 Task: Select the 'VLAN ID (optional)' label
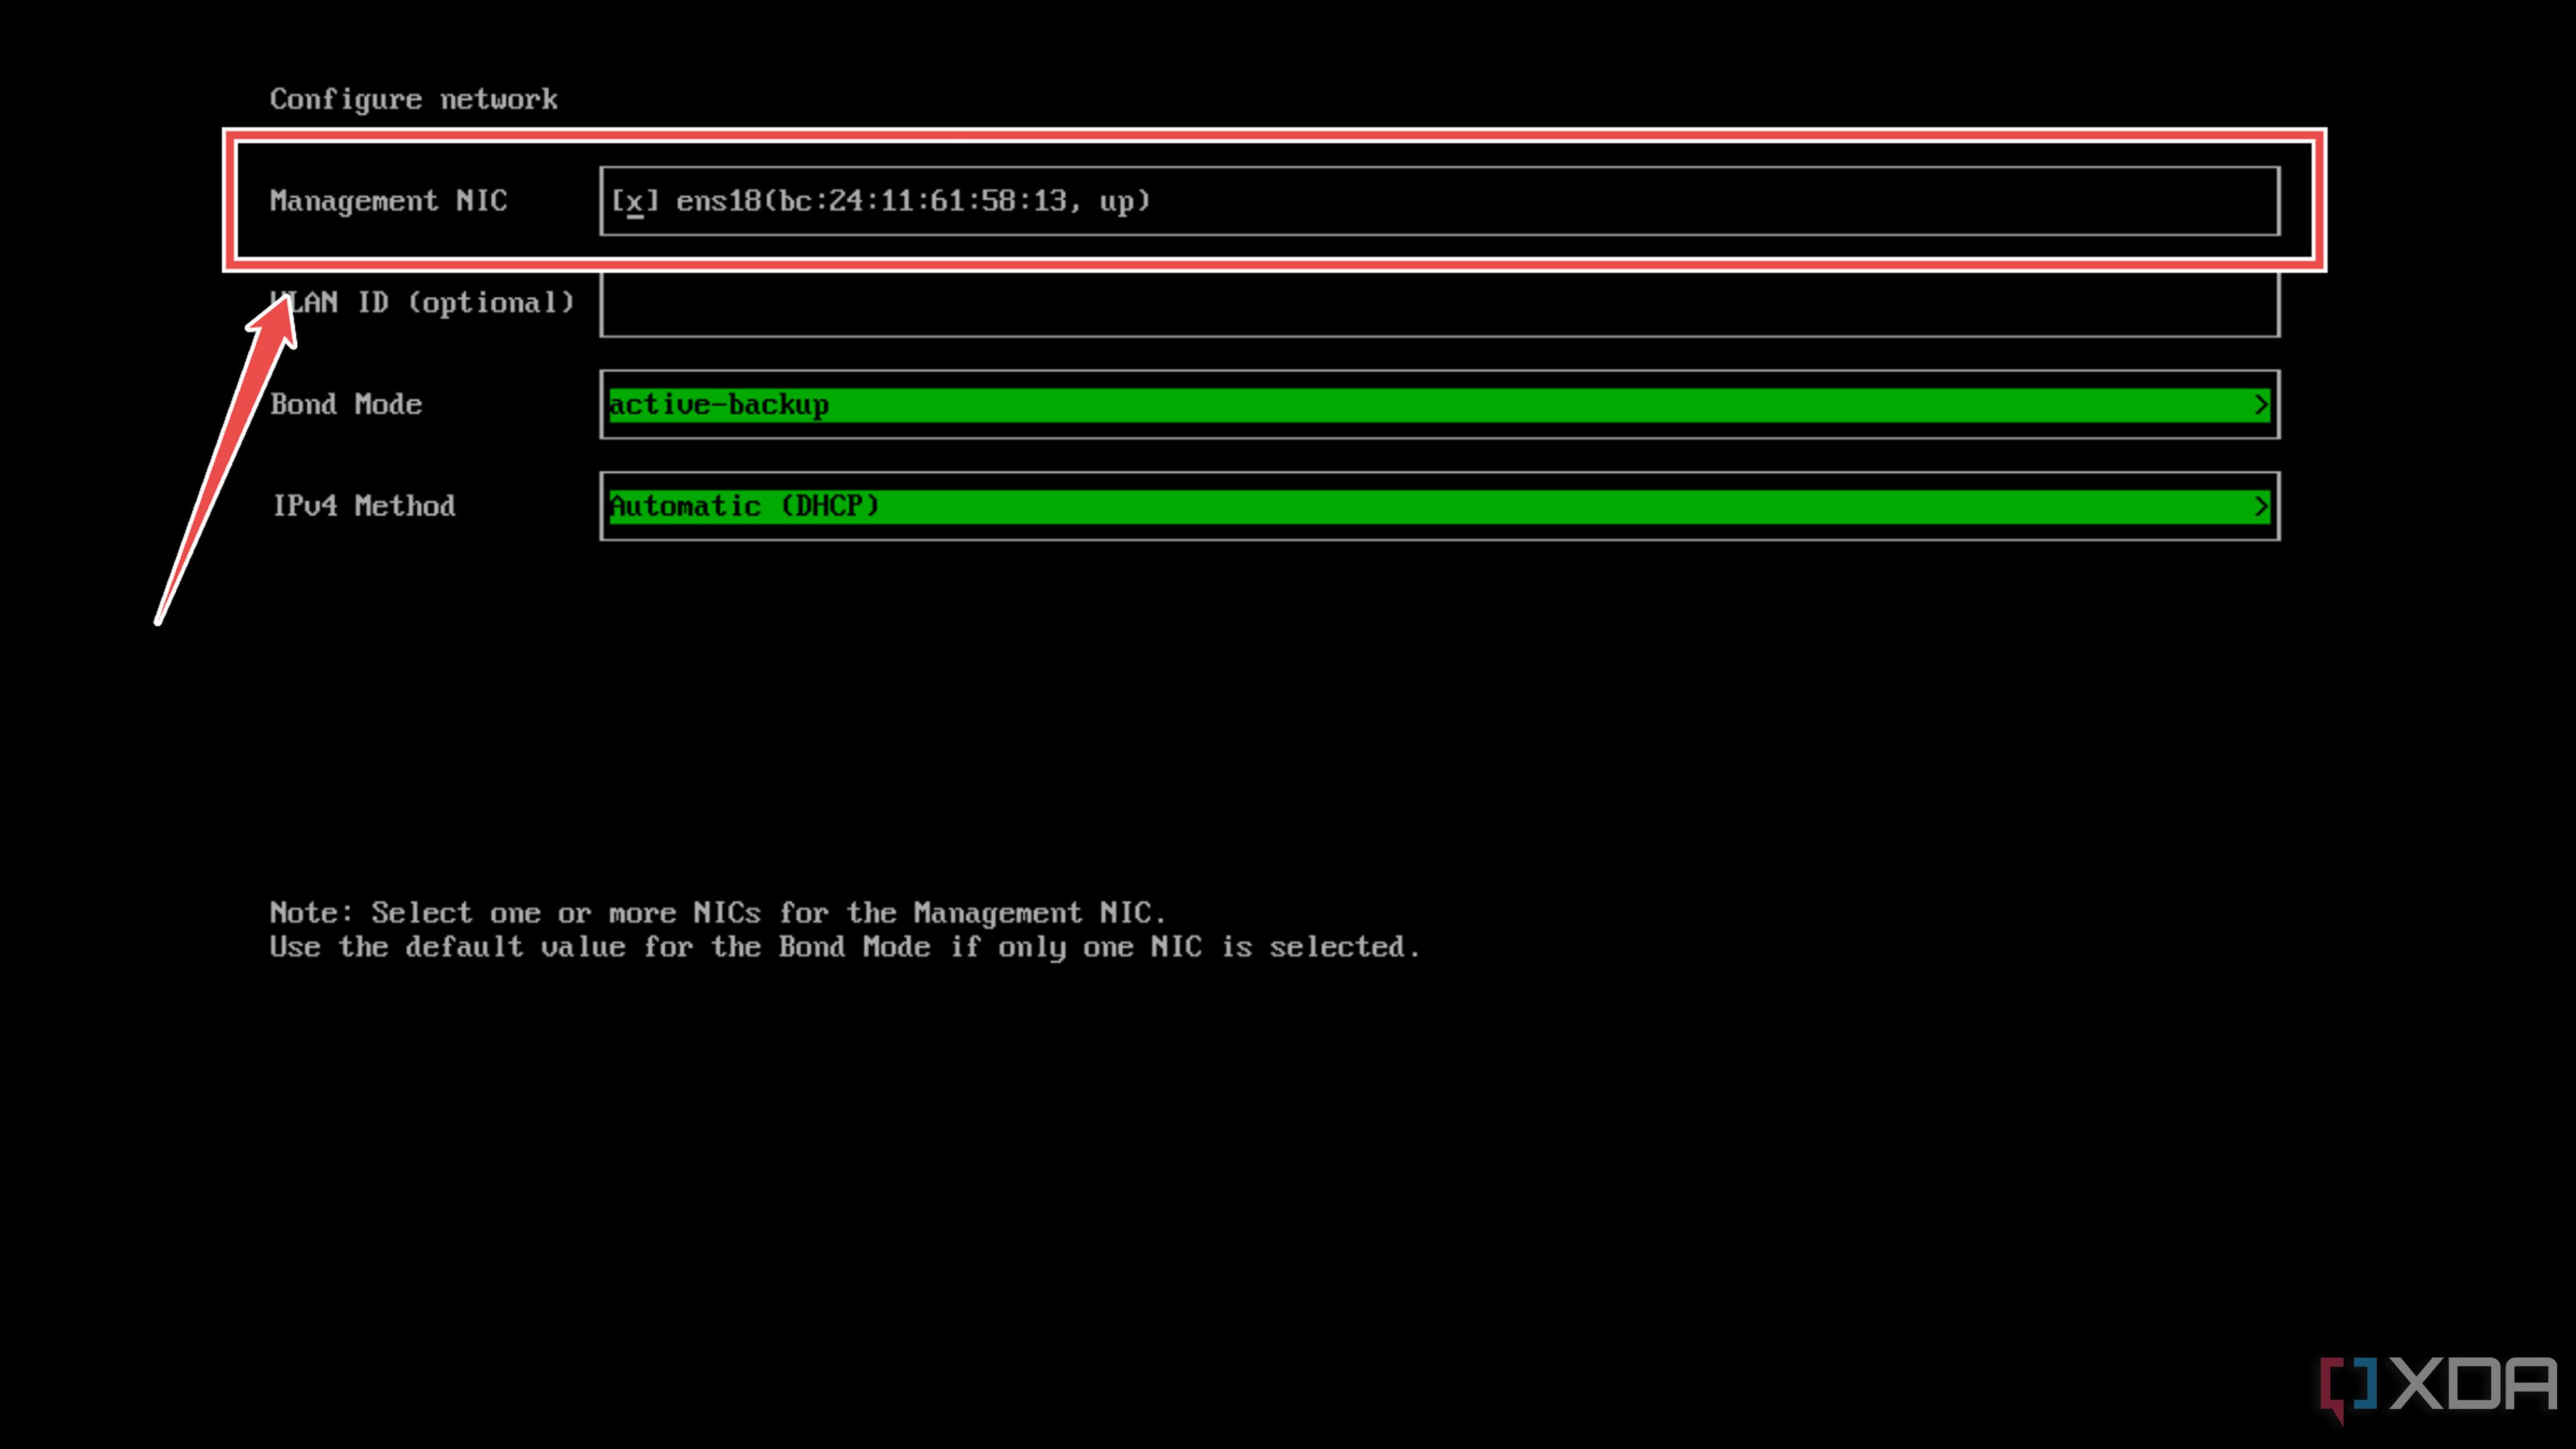click(x=422, y=303)
